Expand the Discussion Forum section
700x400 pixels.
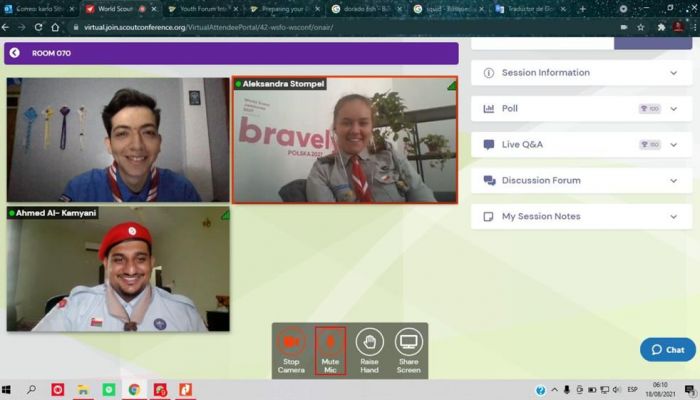point(582,180)
